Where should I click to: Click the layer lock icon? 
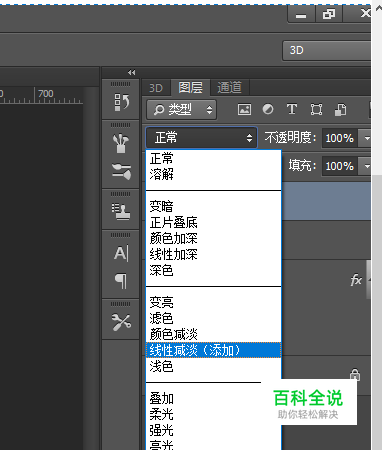355,374
